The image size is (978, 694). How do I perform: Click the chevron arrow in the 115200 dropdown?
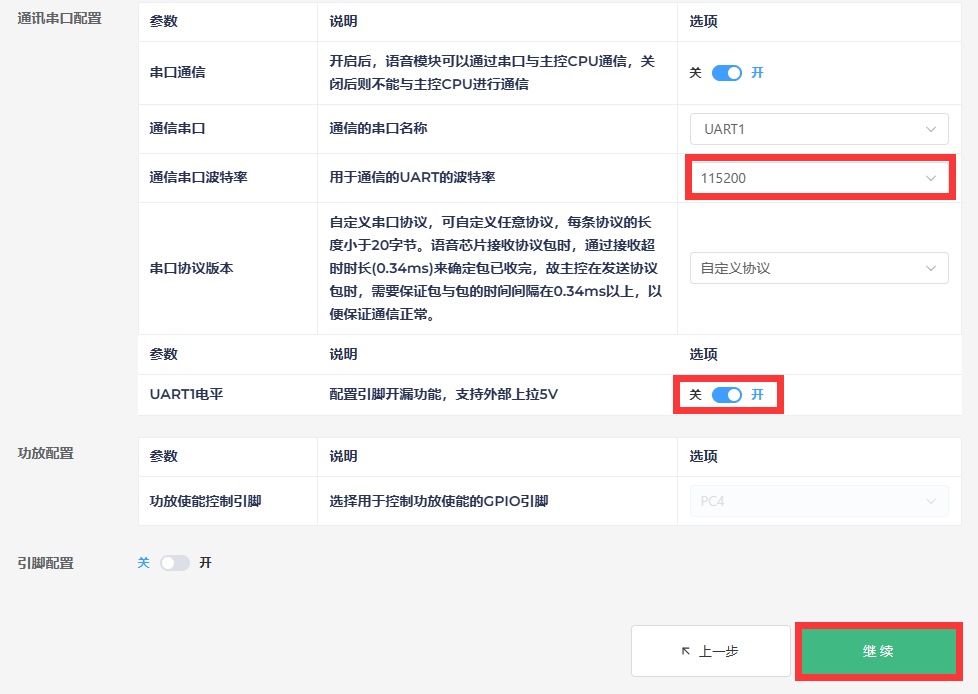[931, 178]
